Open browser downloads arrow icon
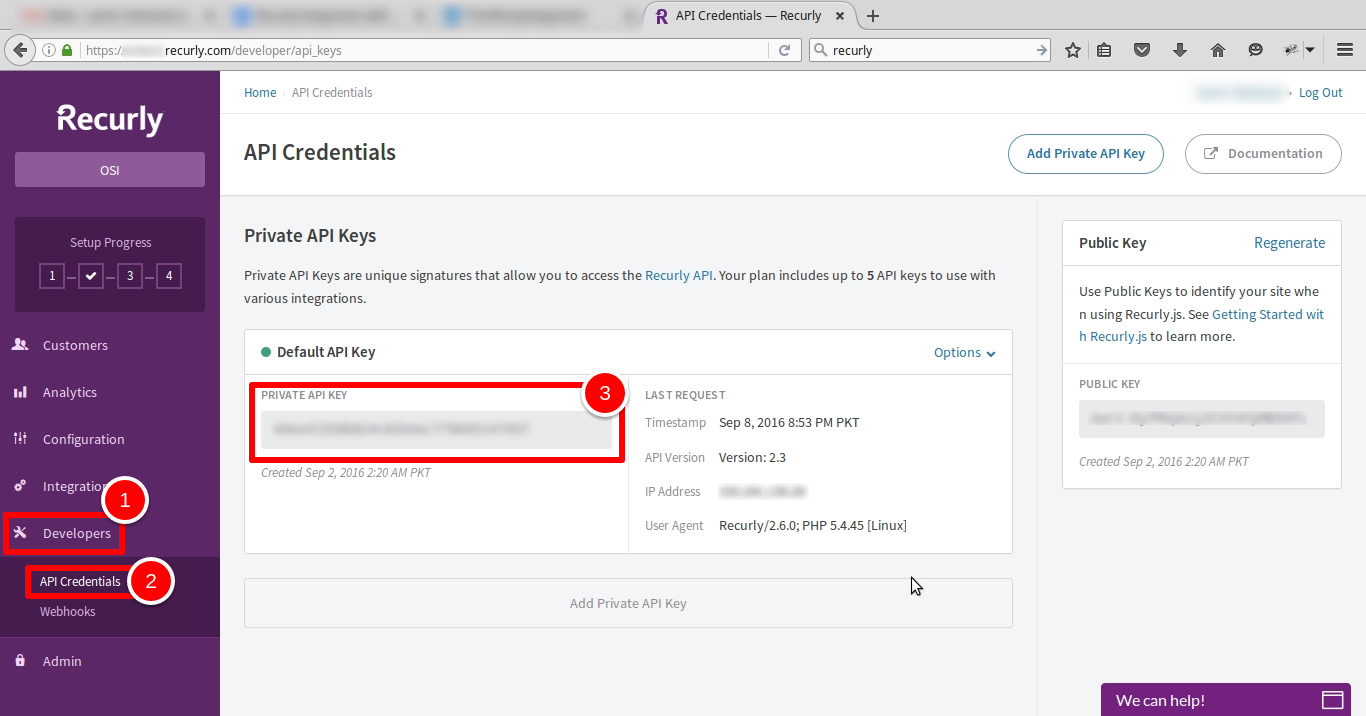Screen dimensions: 1366x716 click(x=1180, y=50)
